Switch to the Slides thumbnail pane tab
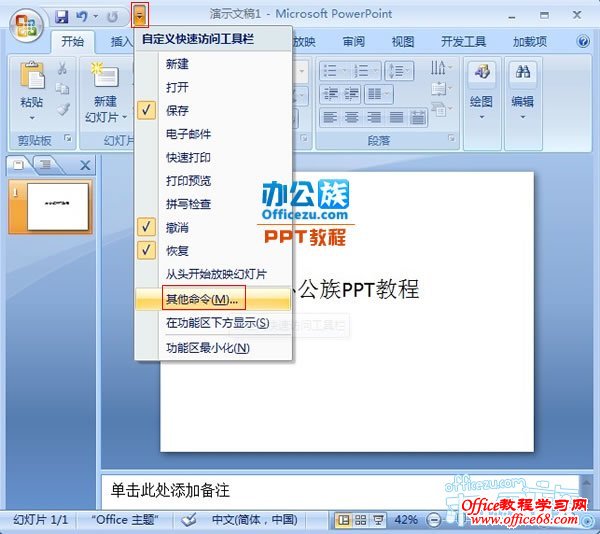Viewport: 600px width, 534px height. (x=18, y=164)
